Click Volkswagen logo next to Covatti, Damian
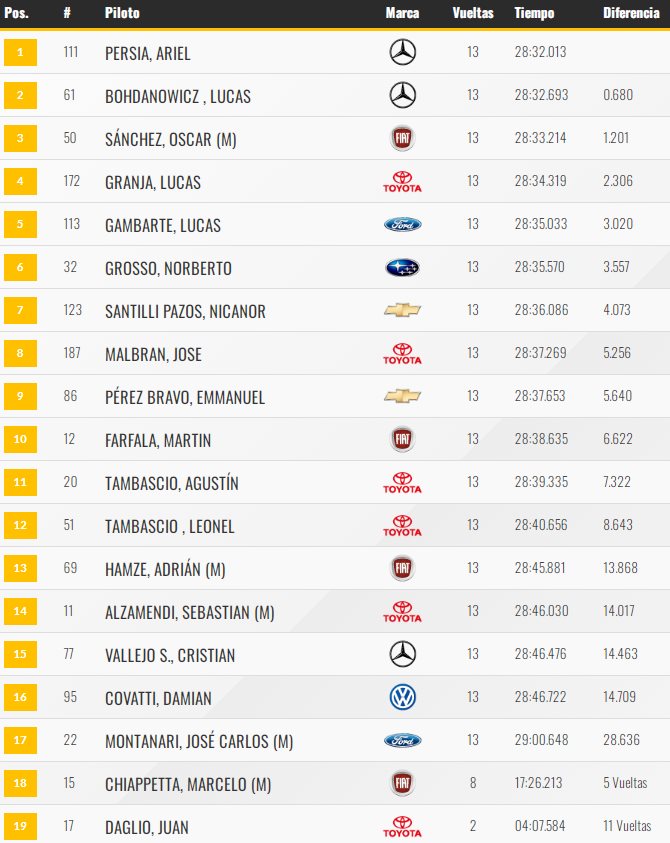Viewport: 670px width, 843px height. pos(402,697)
